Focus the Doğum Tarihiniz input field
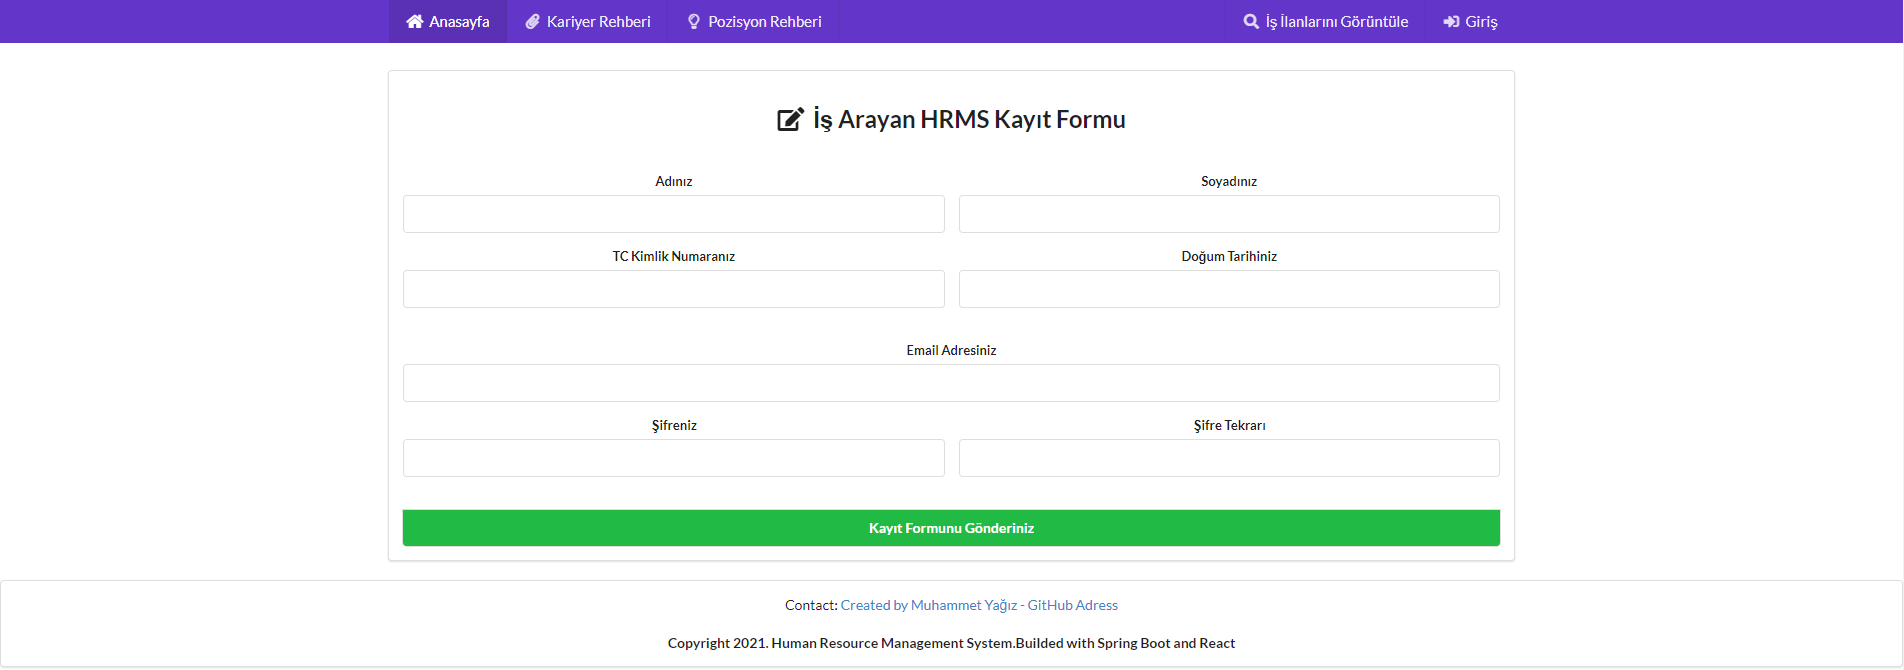The width and height of the screenshot is (1904, 670). click(1229, 289)
